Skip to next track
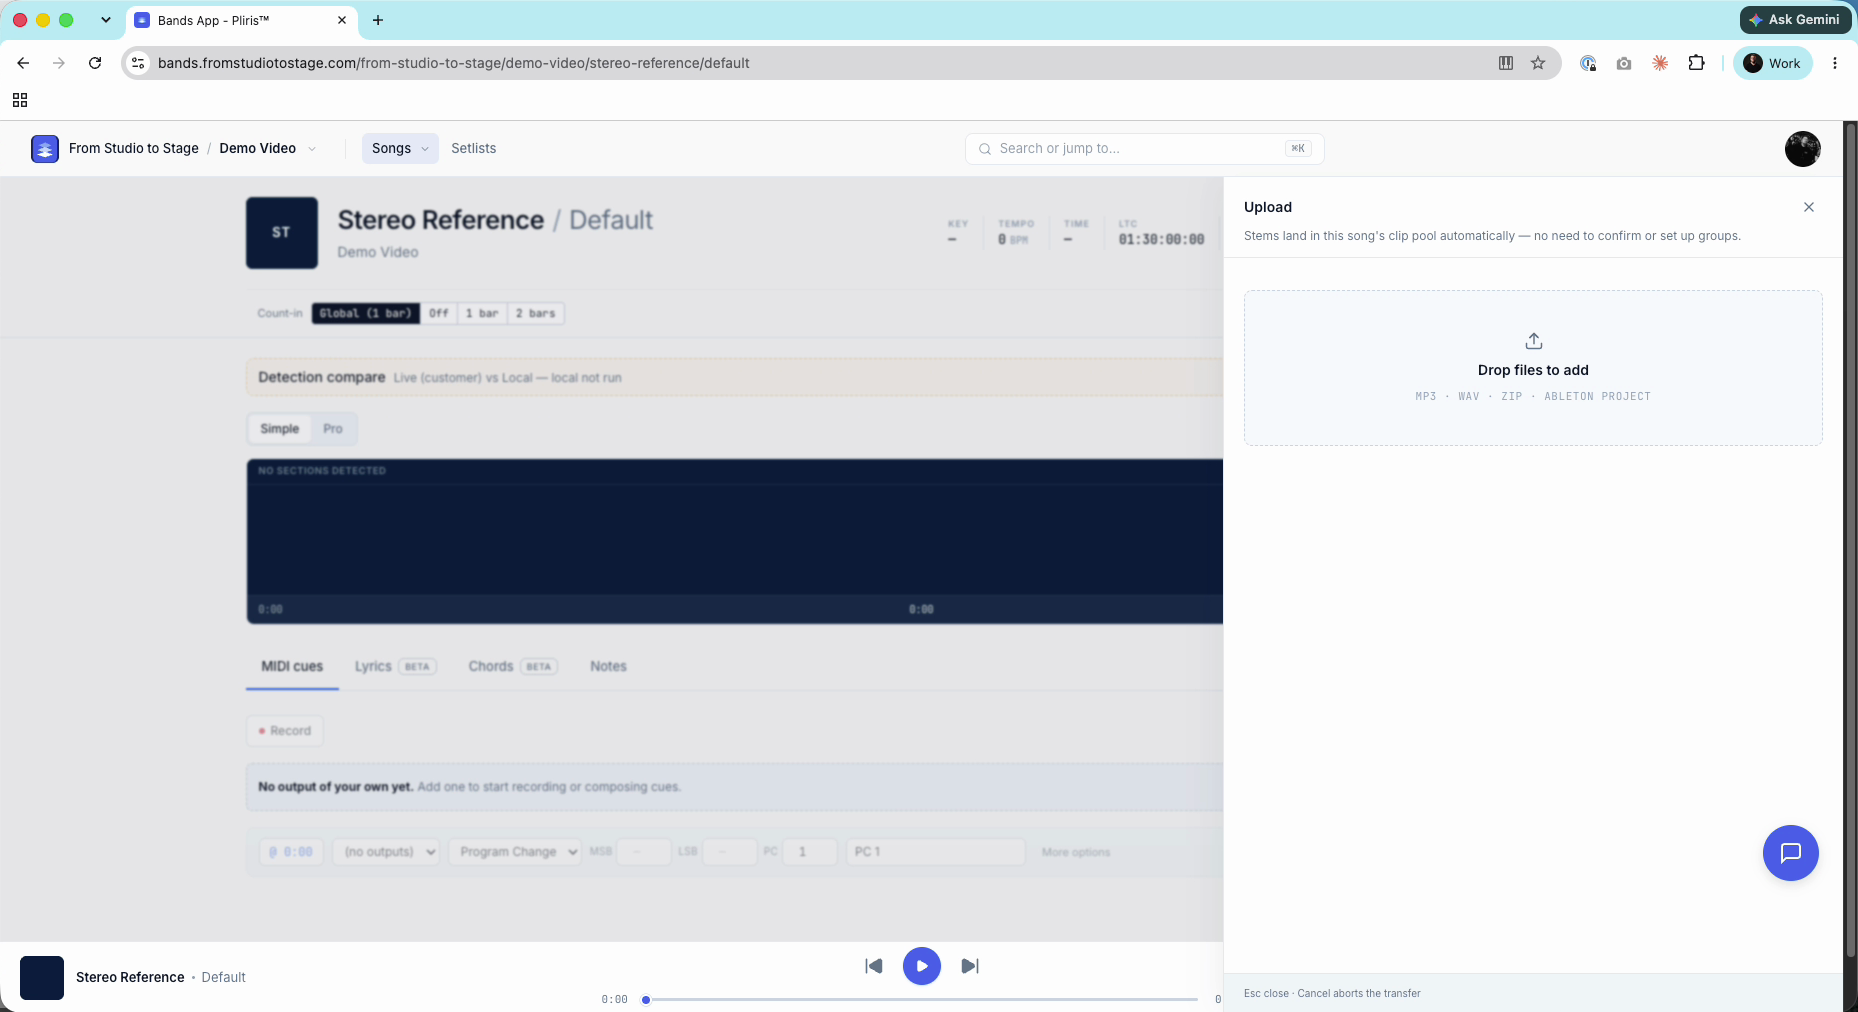The height and width of the screenshot is (1012, 1858). click(969, 966)
